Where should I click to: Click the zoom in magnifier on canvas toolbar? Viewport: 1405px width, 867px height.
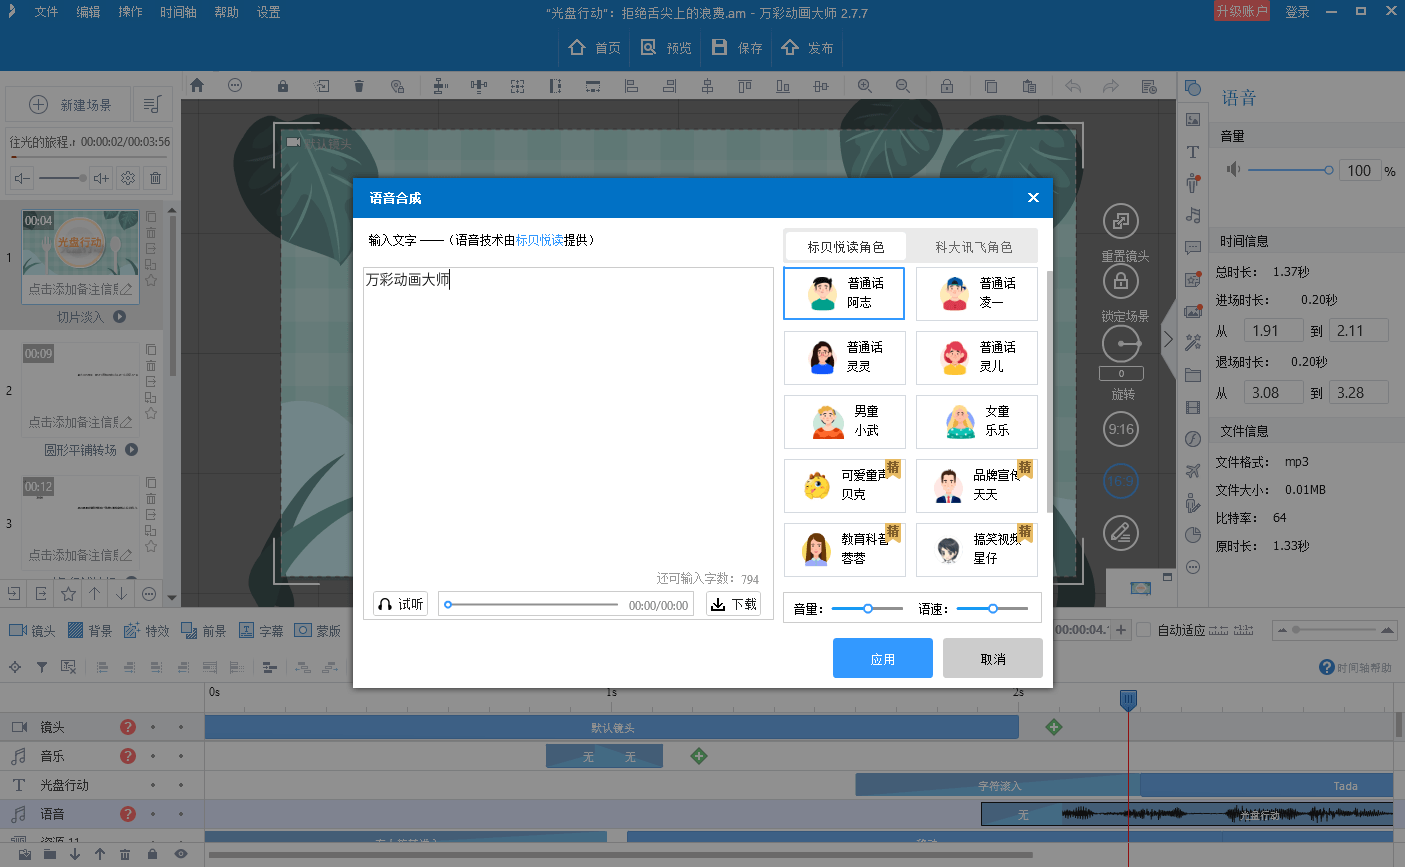tap(865, 86)
